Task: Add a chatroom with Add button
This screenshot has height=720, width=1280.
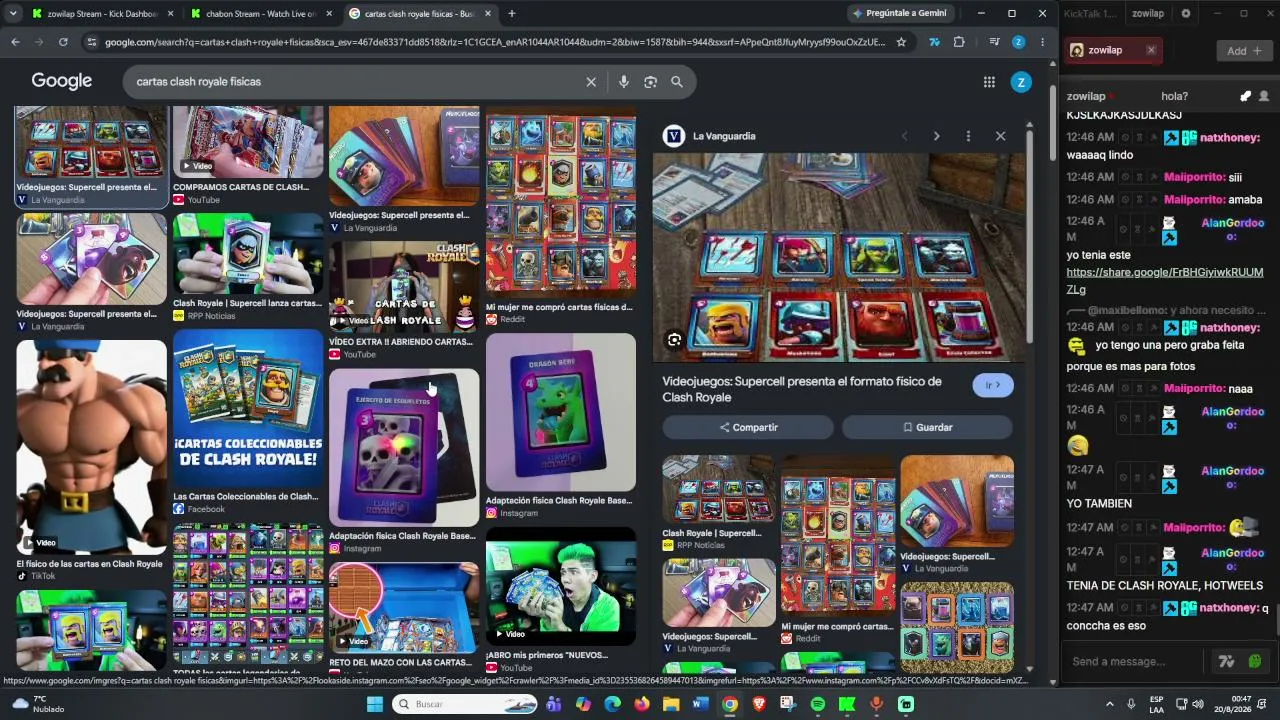Action: point(1244,51)
